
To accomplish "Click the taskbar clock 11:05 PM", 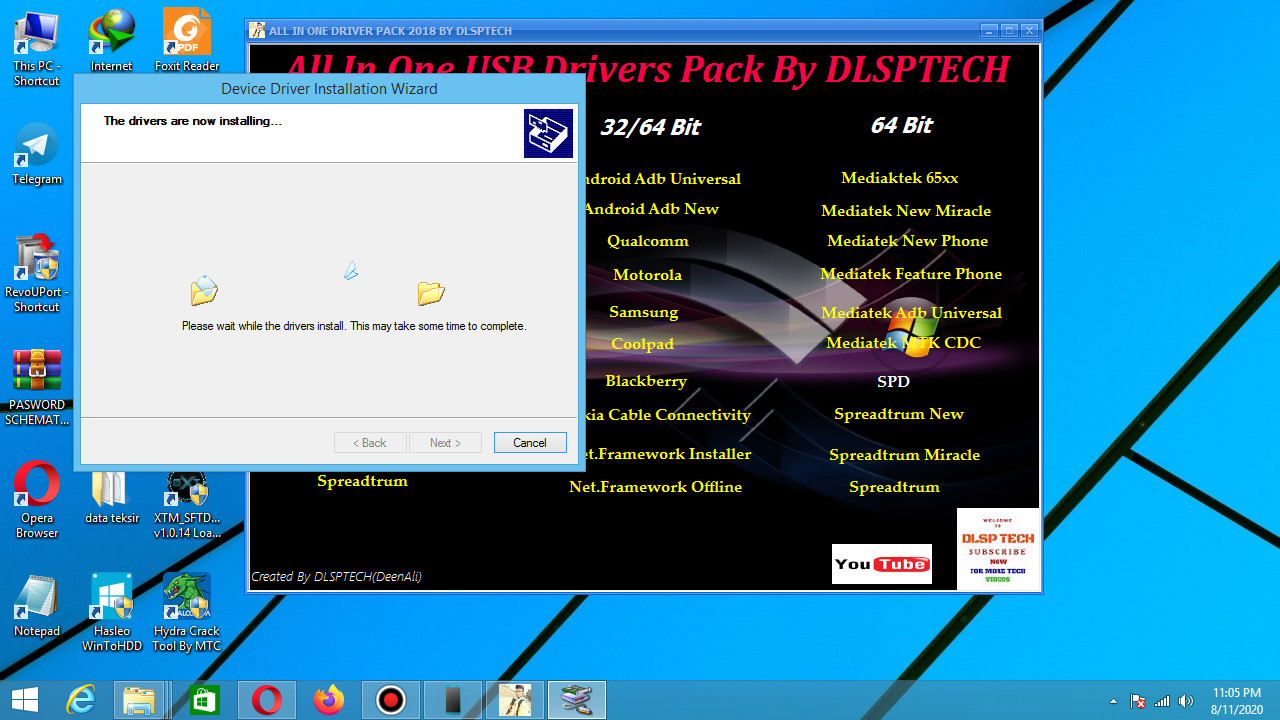I will point(1236,700).
